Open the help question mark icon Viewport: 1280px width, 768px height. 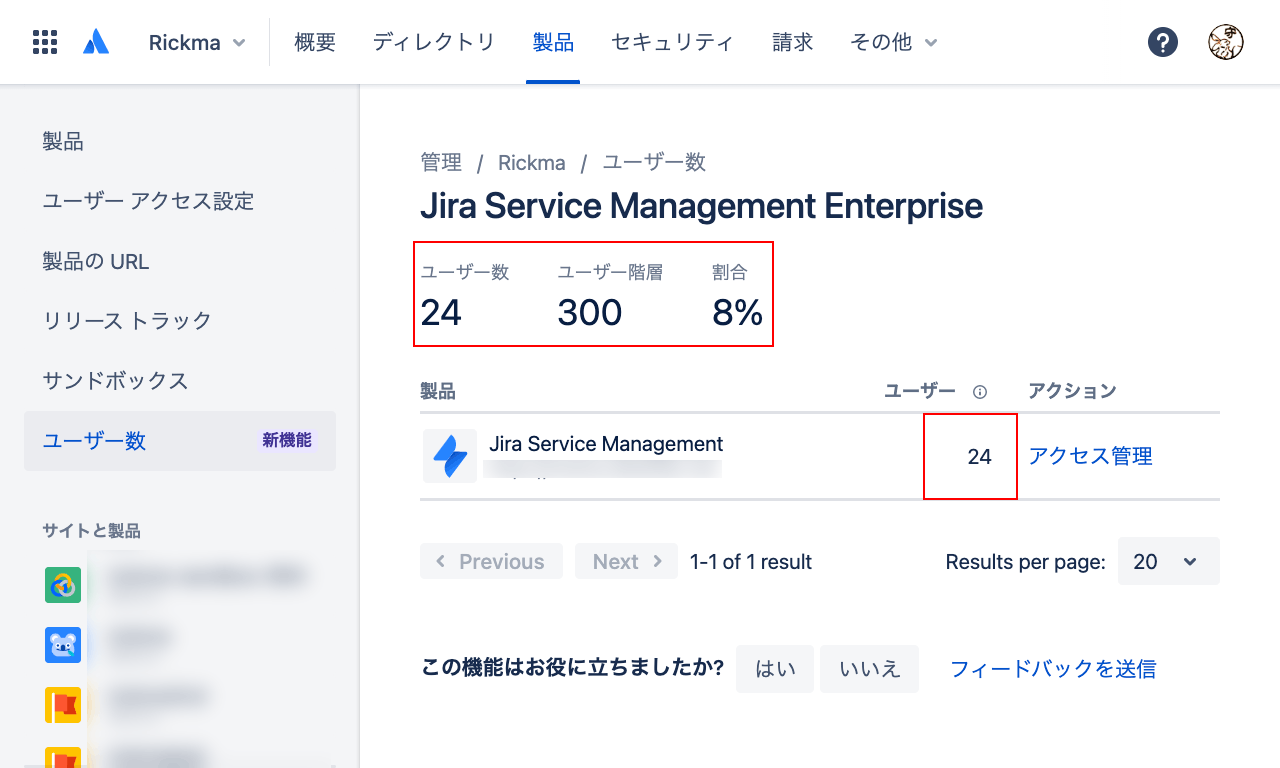click(x=1163, y=42)
